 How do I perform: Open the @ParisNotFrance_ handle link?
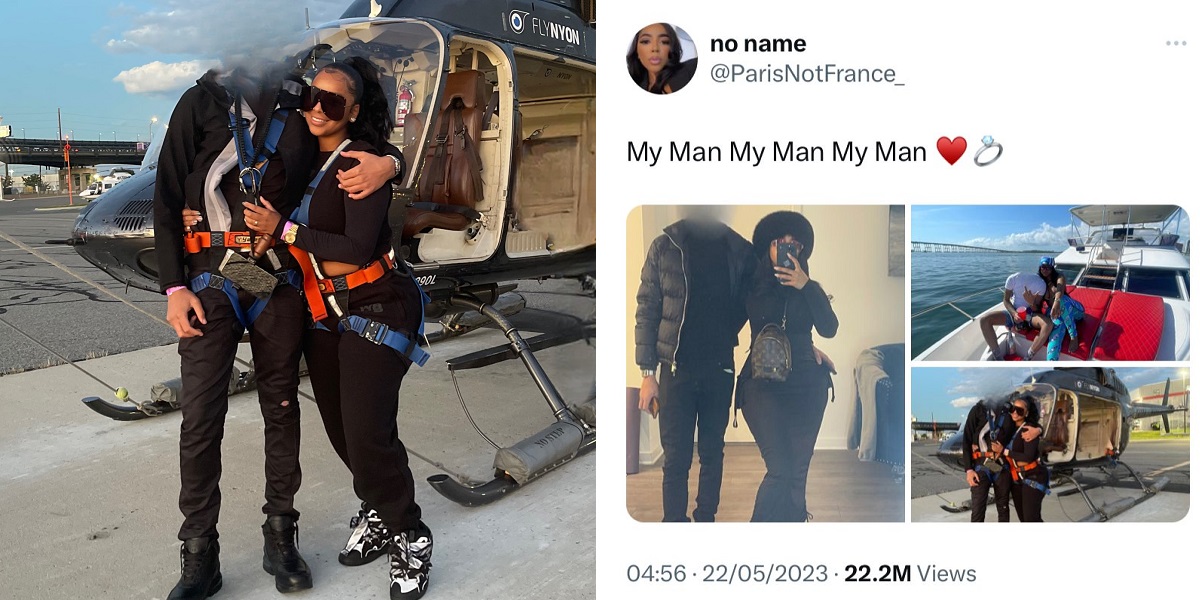[x=807, y=76]
